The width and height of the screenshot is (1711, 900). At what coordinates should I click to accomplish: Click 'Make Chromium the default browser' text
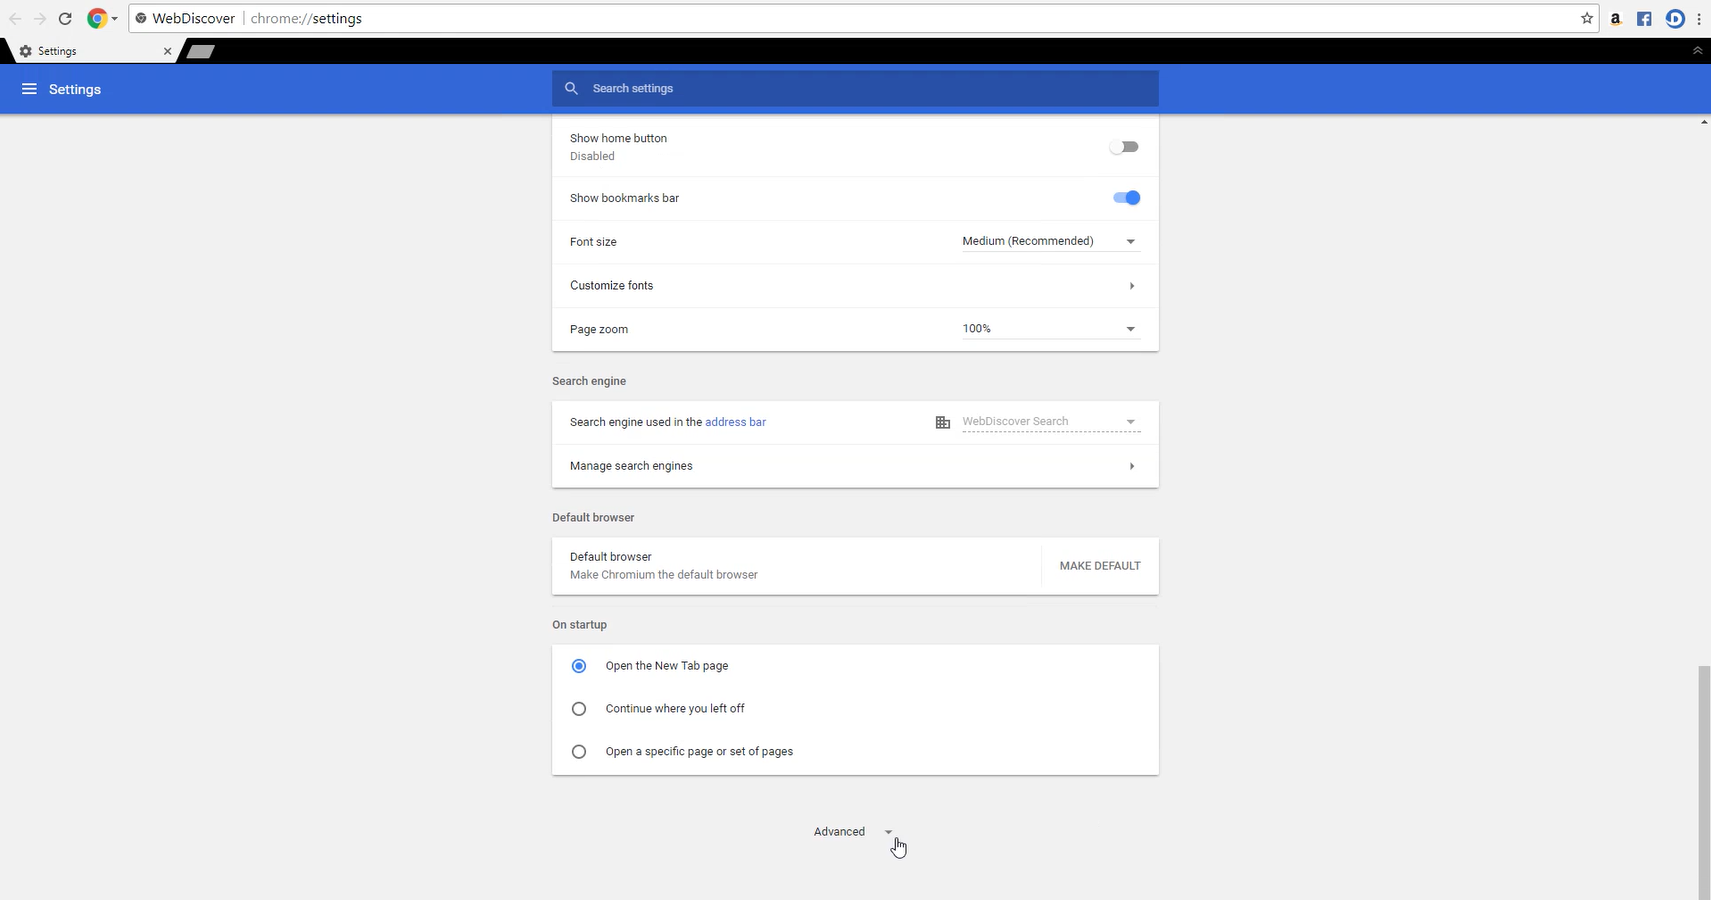[x=664, y=575]
